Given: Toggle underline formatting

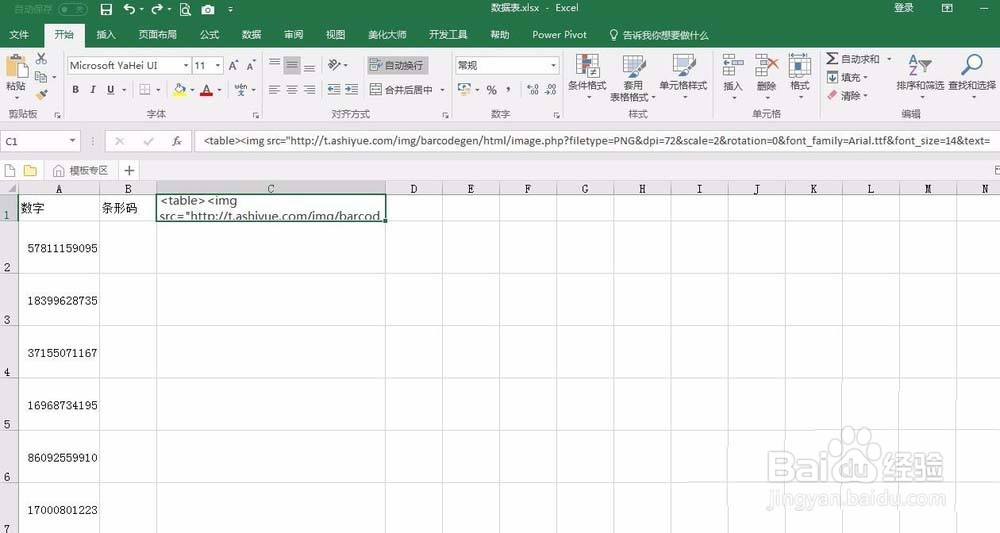Looking at the screenshot, I should click(110, 90).
